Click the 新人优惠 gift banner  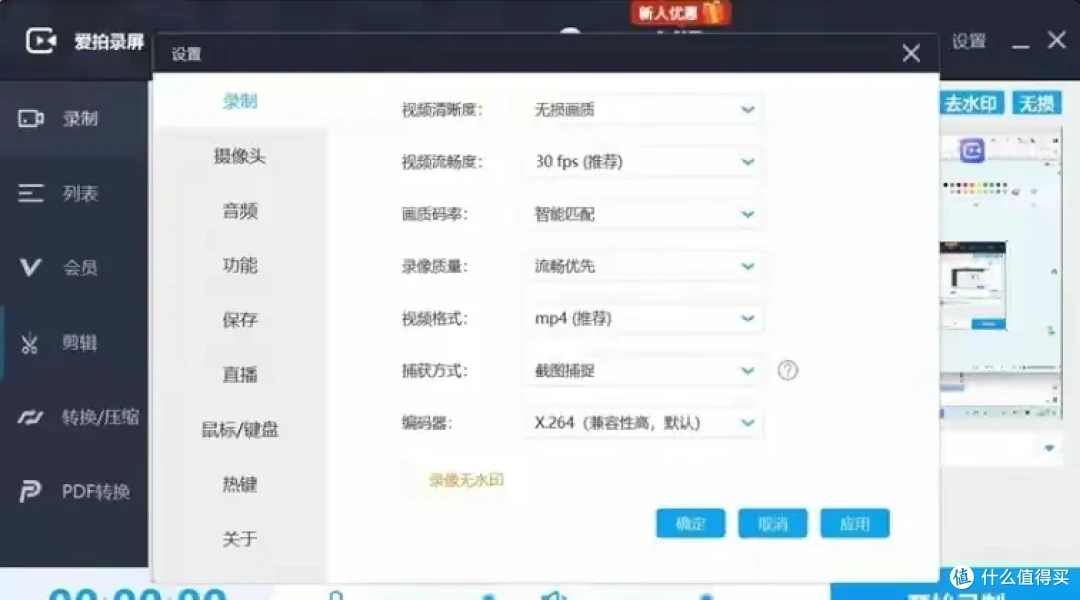(680, 12)
